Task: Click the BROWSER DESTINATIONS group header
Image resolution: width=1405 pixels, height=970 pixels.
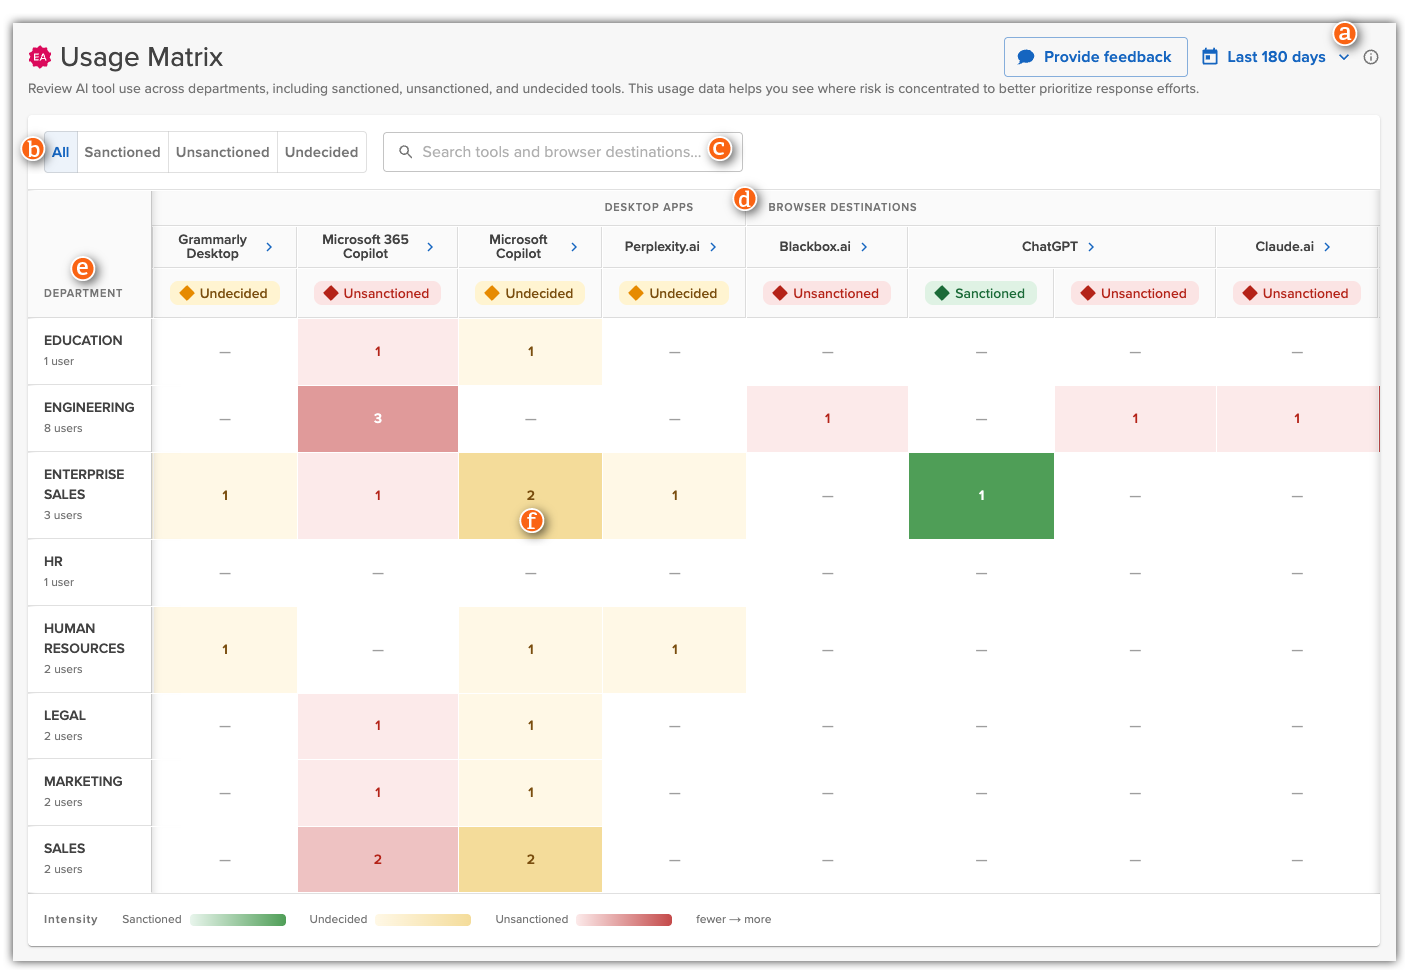Action: (x=842, y=208)
